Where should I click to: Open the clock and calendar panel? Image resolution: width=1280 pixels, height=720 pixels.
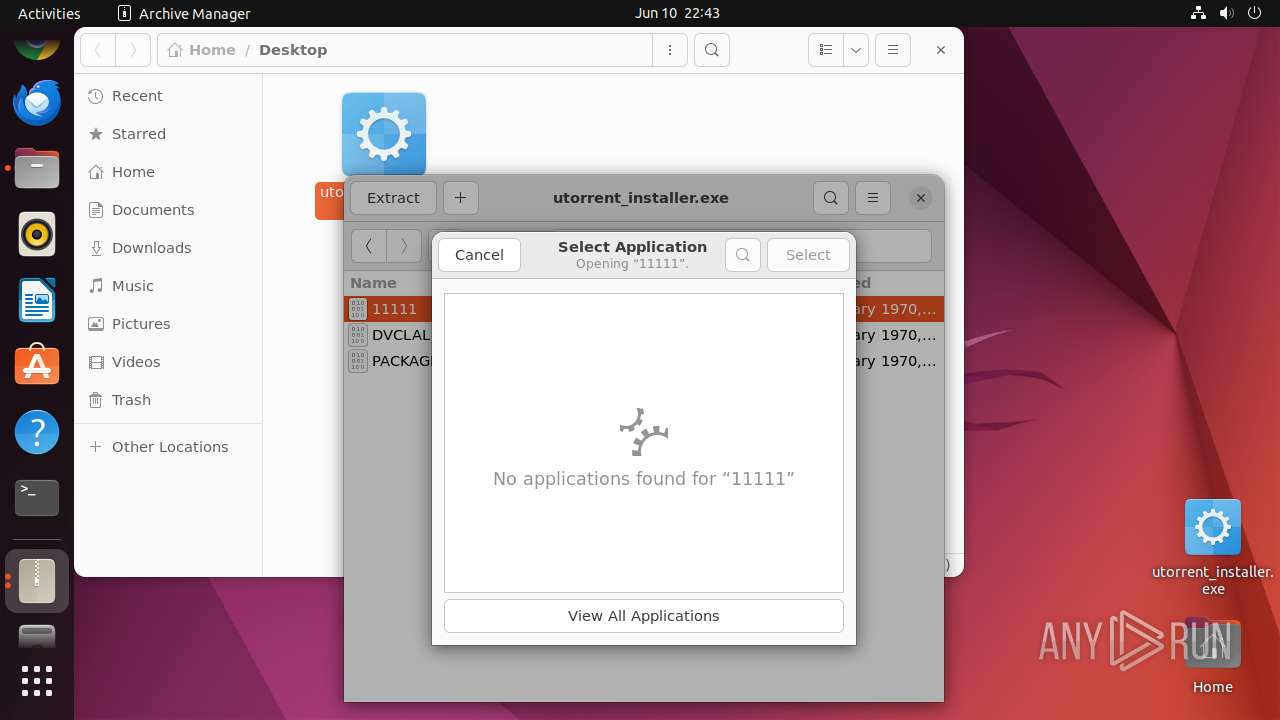[677, 13]
